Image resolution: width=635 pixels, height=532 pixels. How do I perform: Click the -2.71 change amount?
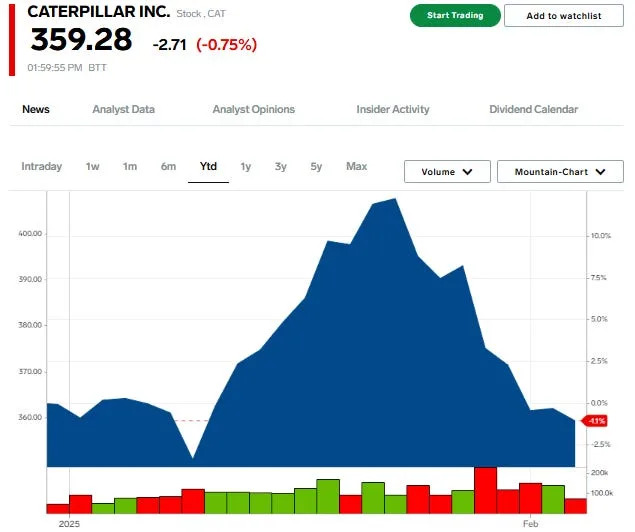point(170,45)
